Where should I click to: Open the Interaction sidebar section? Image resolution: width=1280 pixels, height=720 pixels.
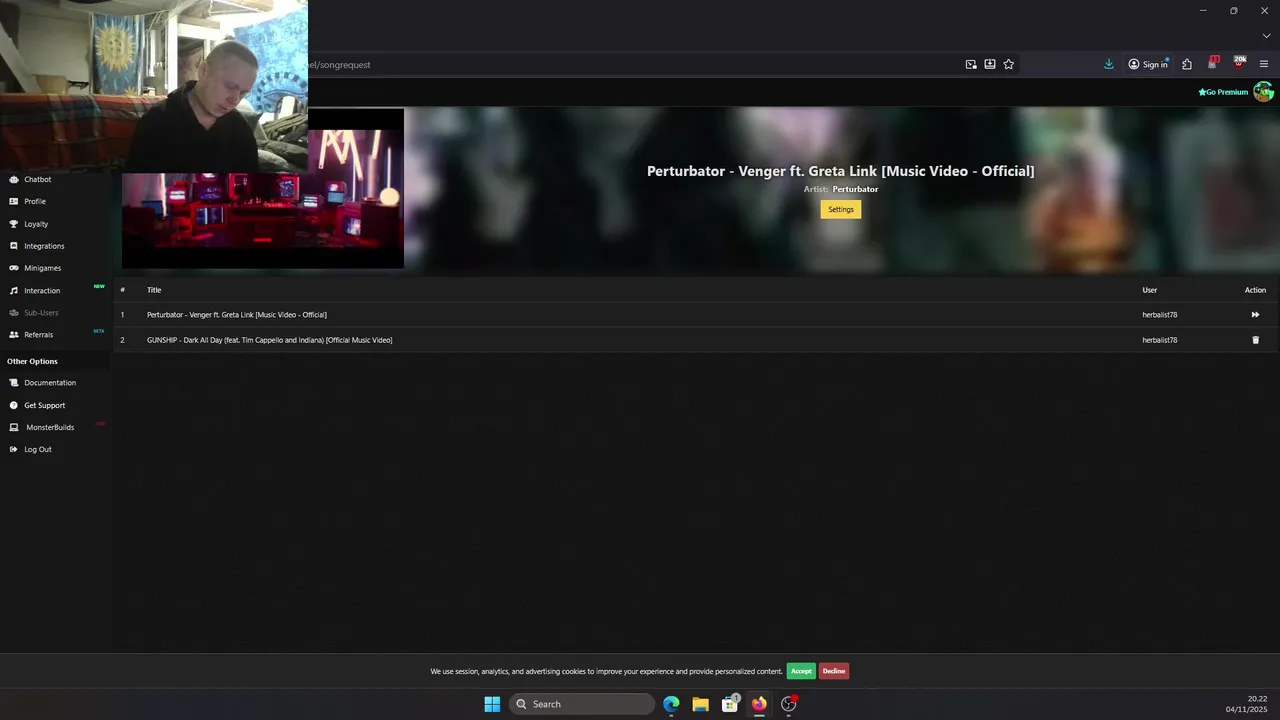(42, 291)
